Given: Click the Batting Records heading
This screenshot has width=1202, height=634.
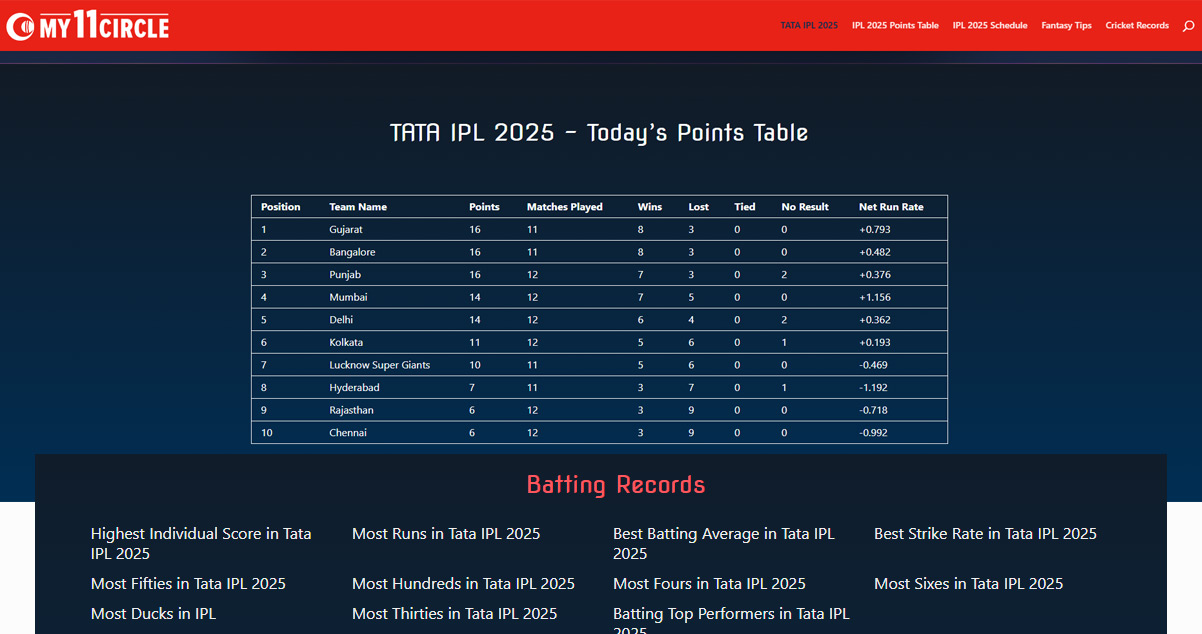Looking at the screenshot, I should [616, 485].
